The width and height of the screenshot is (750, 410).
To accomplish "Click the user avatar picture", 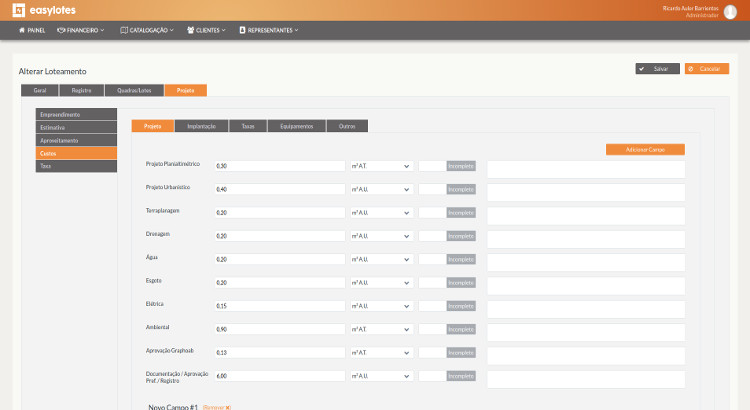I will (x=730, y=12).
